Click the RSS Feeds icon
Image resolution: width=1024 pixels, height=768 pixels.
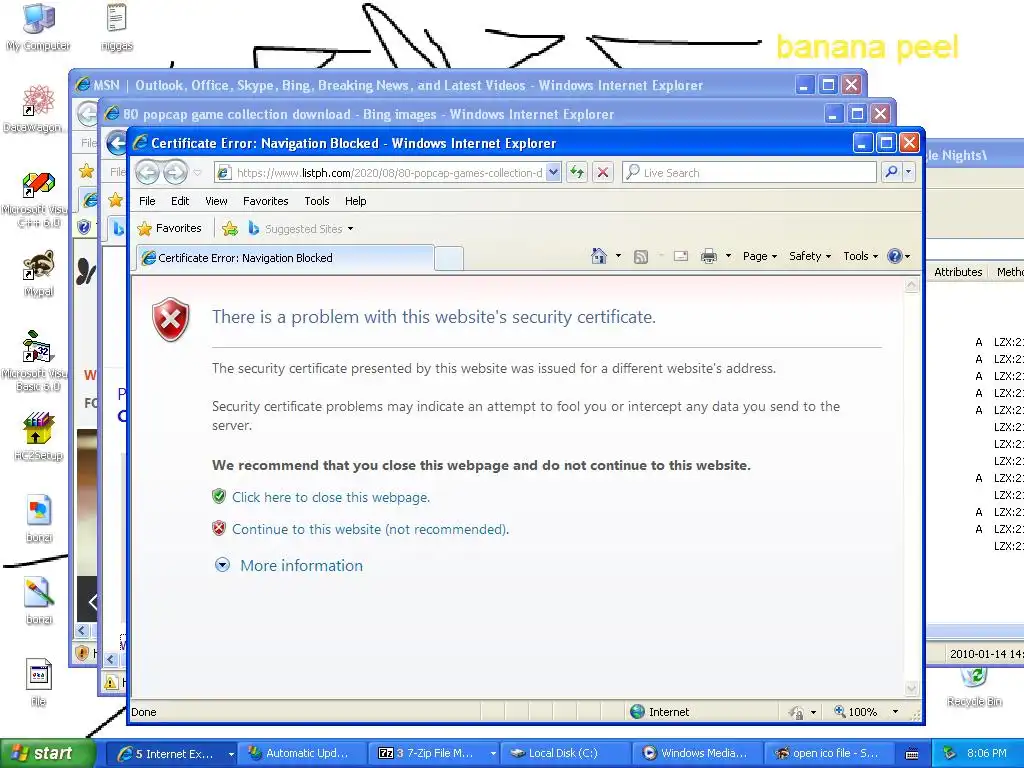(641, 257)
